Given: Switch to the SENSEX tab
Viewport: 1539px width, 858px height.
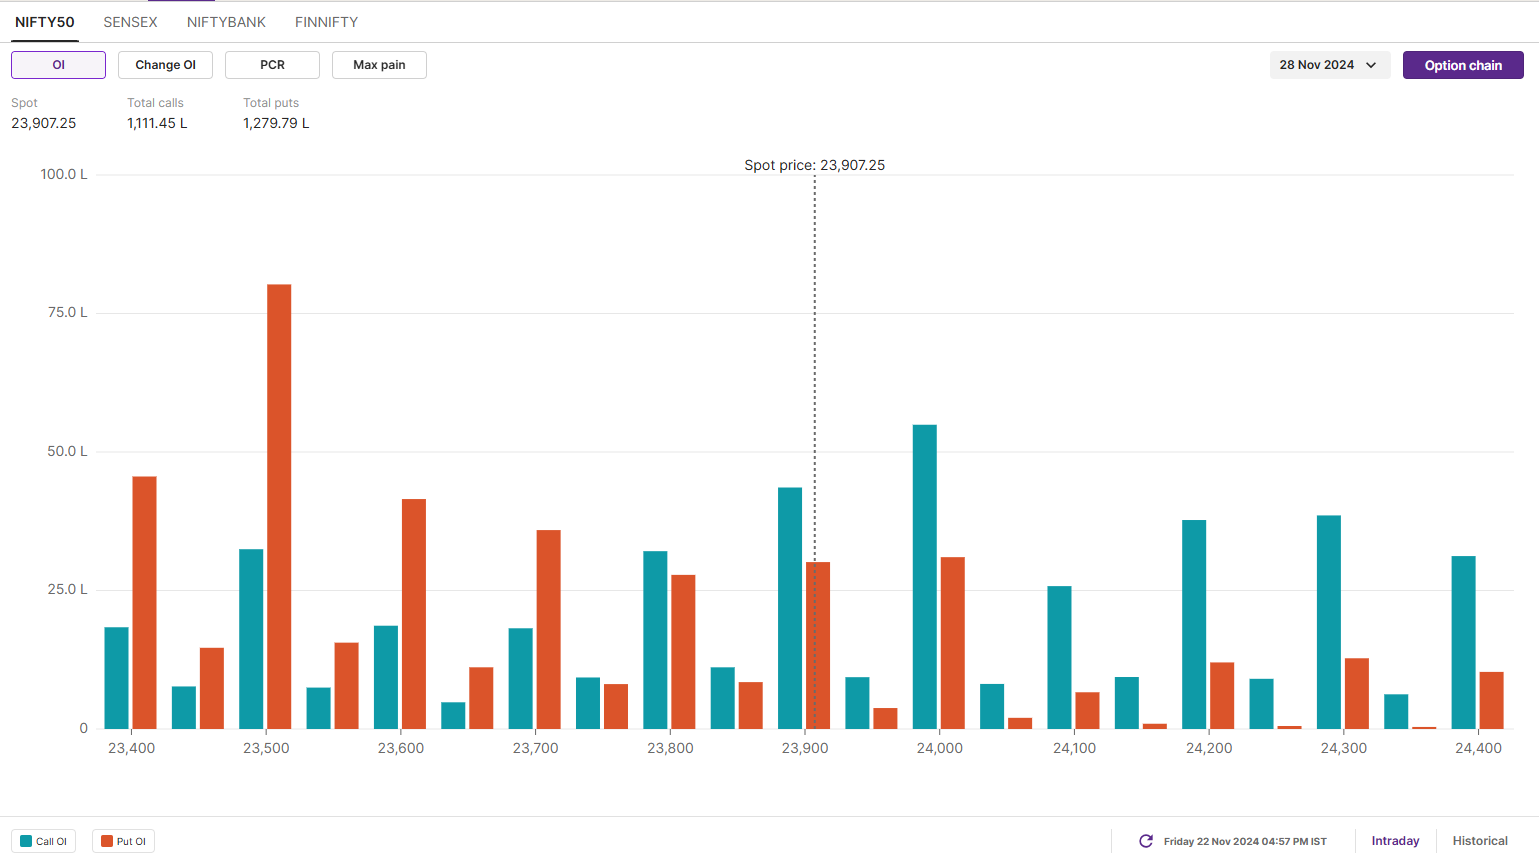Looking at the screenshot, I should (x=130, y=22).
